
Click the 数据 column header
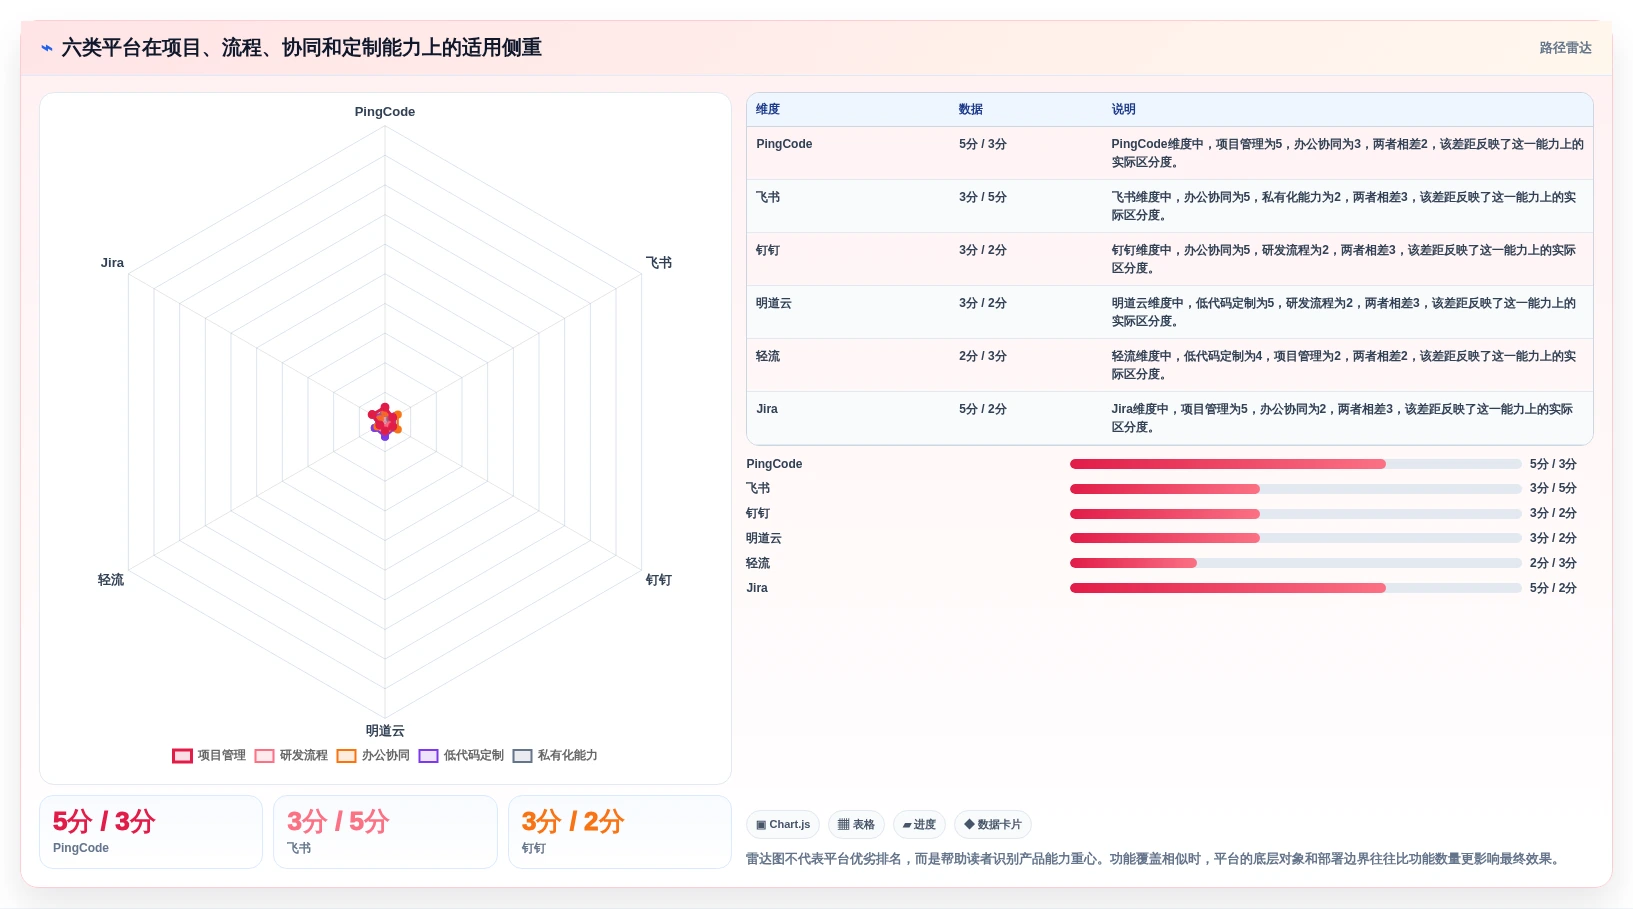[971, 109]
